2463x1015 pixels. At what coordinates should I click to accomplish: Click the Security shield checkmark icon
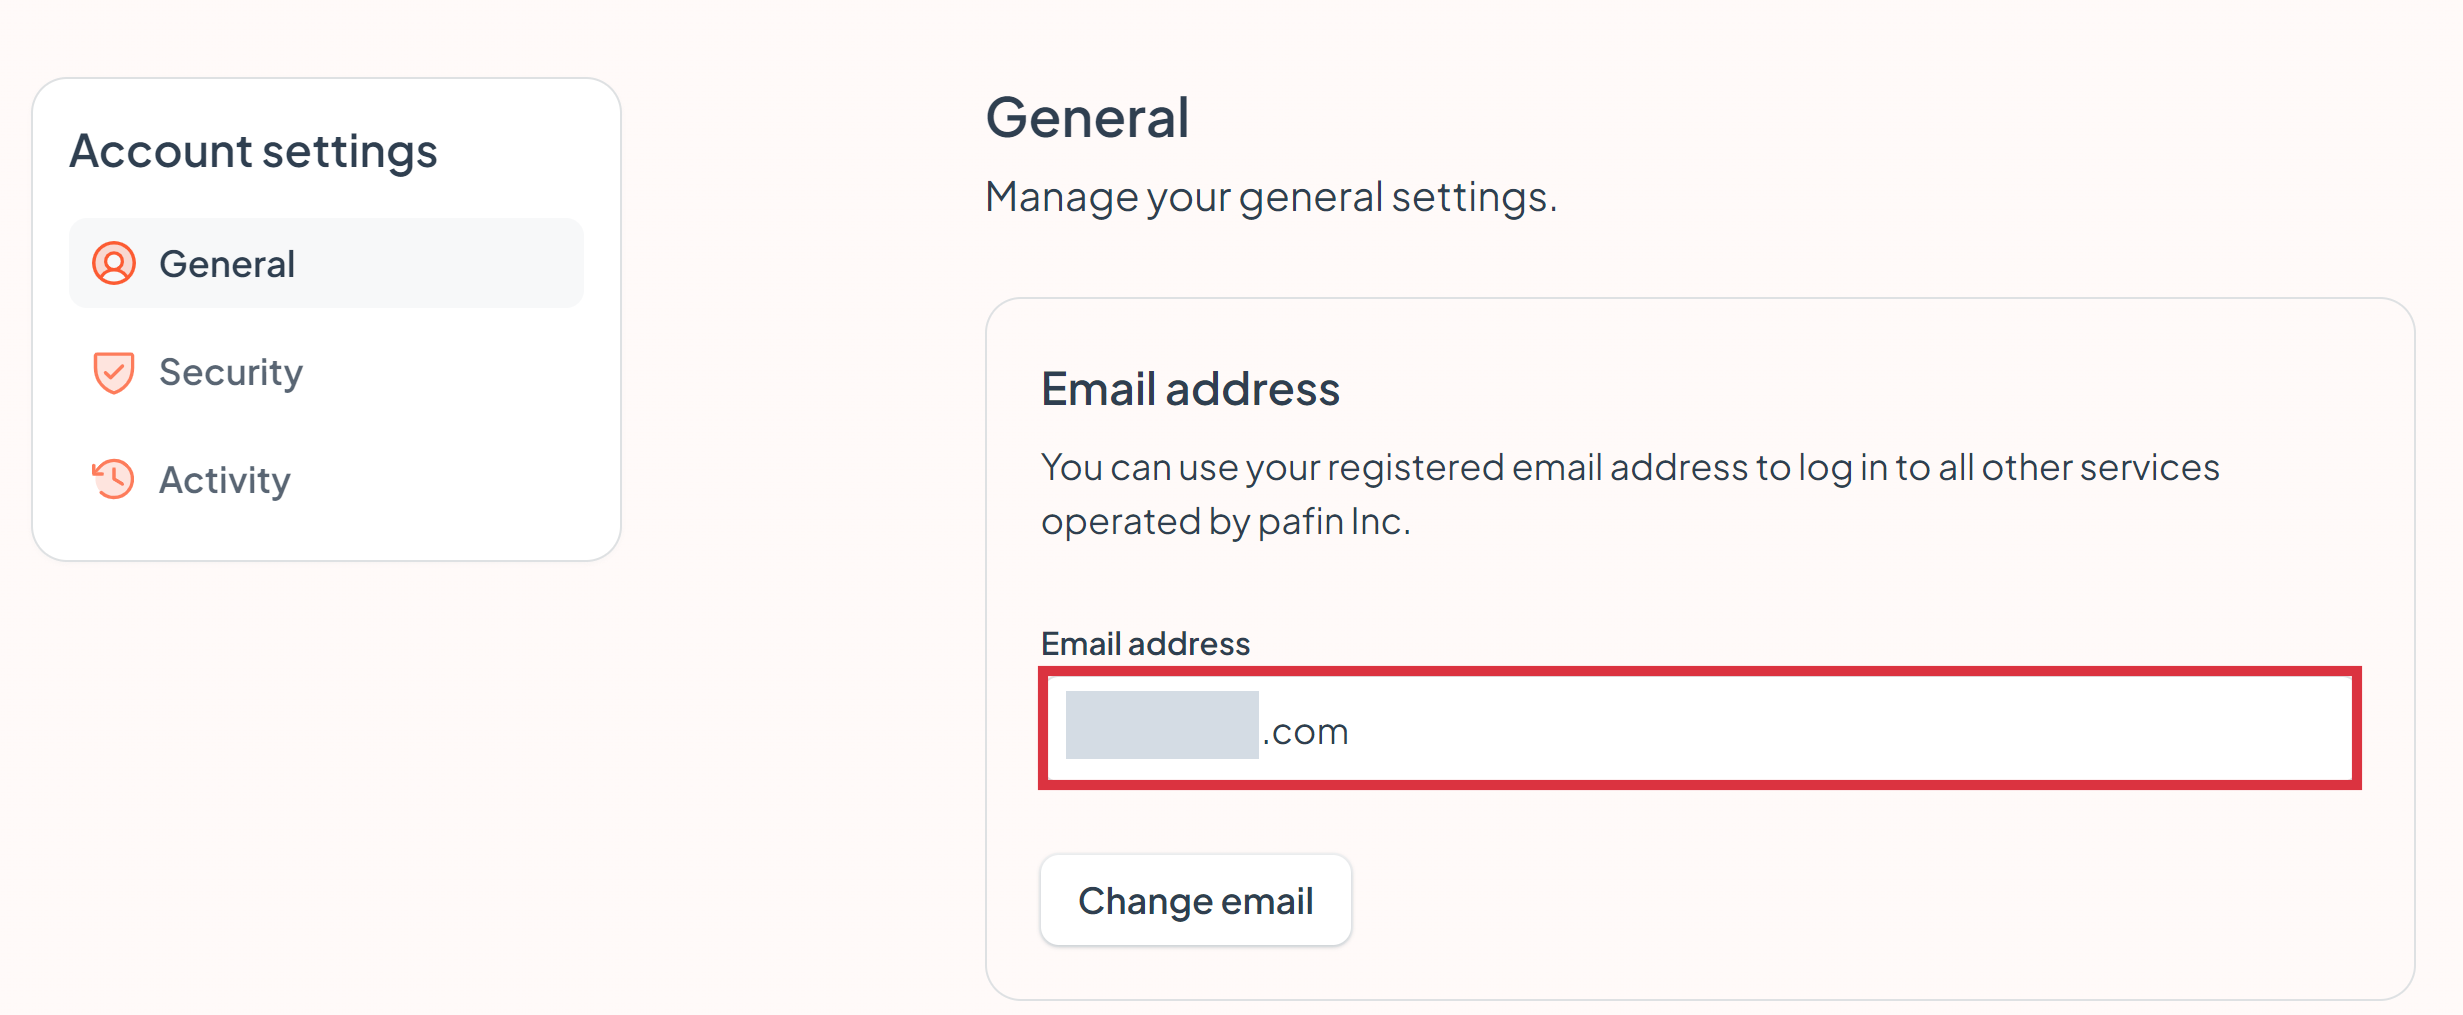tap(114, 372)
